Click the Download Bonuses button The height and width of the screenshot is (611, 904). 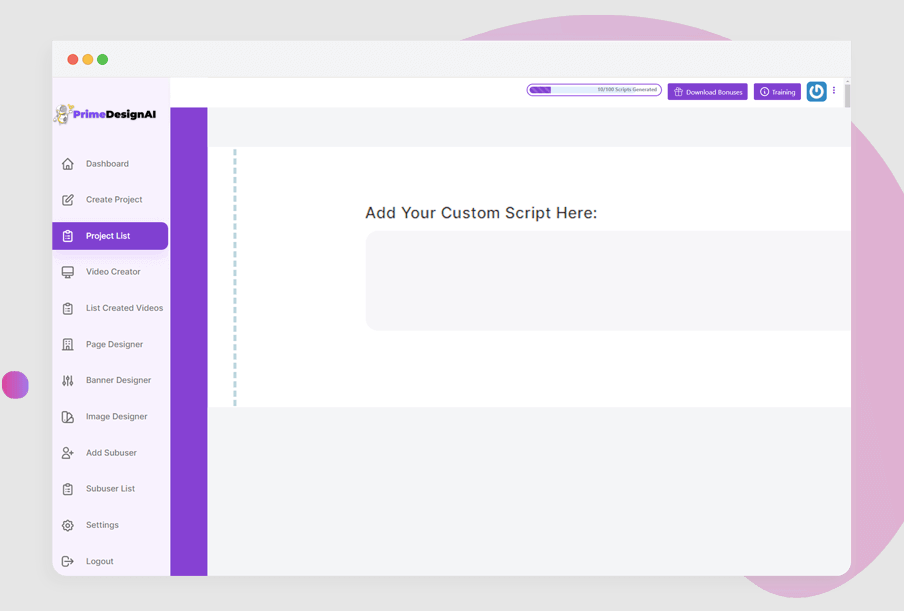point(707,91)
